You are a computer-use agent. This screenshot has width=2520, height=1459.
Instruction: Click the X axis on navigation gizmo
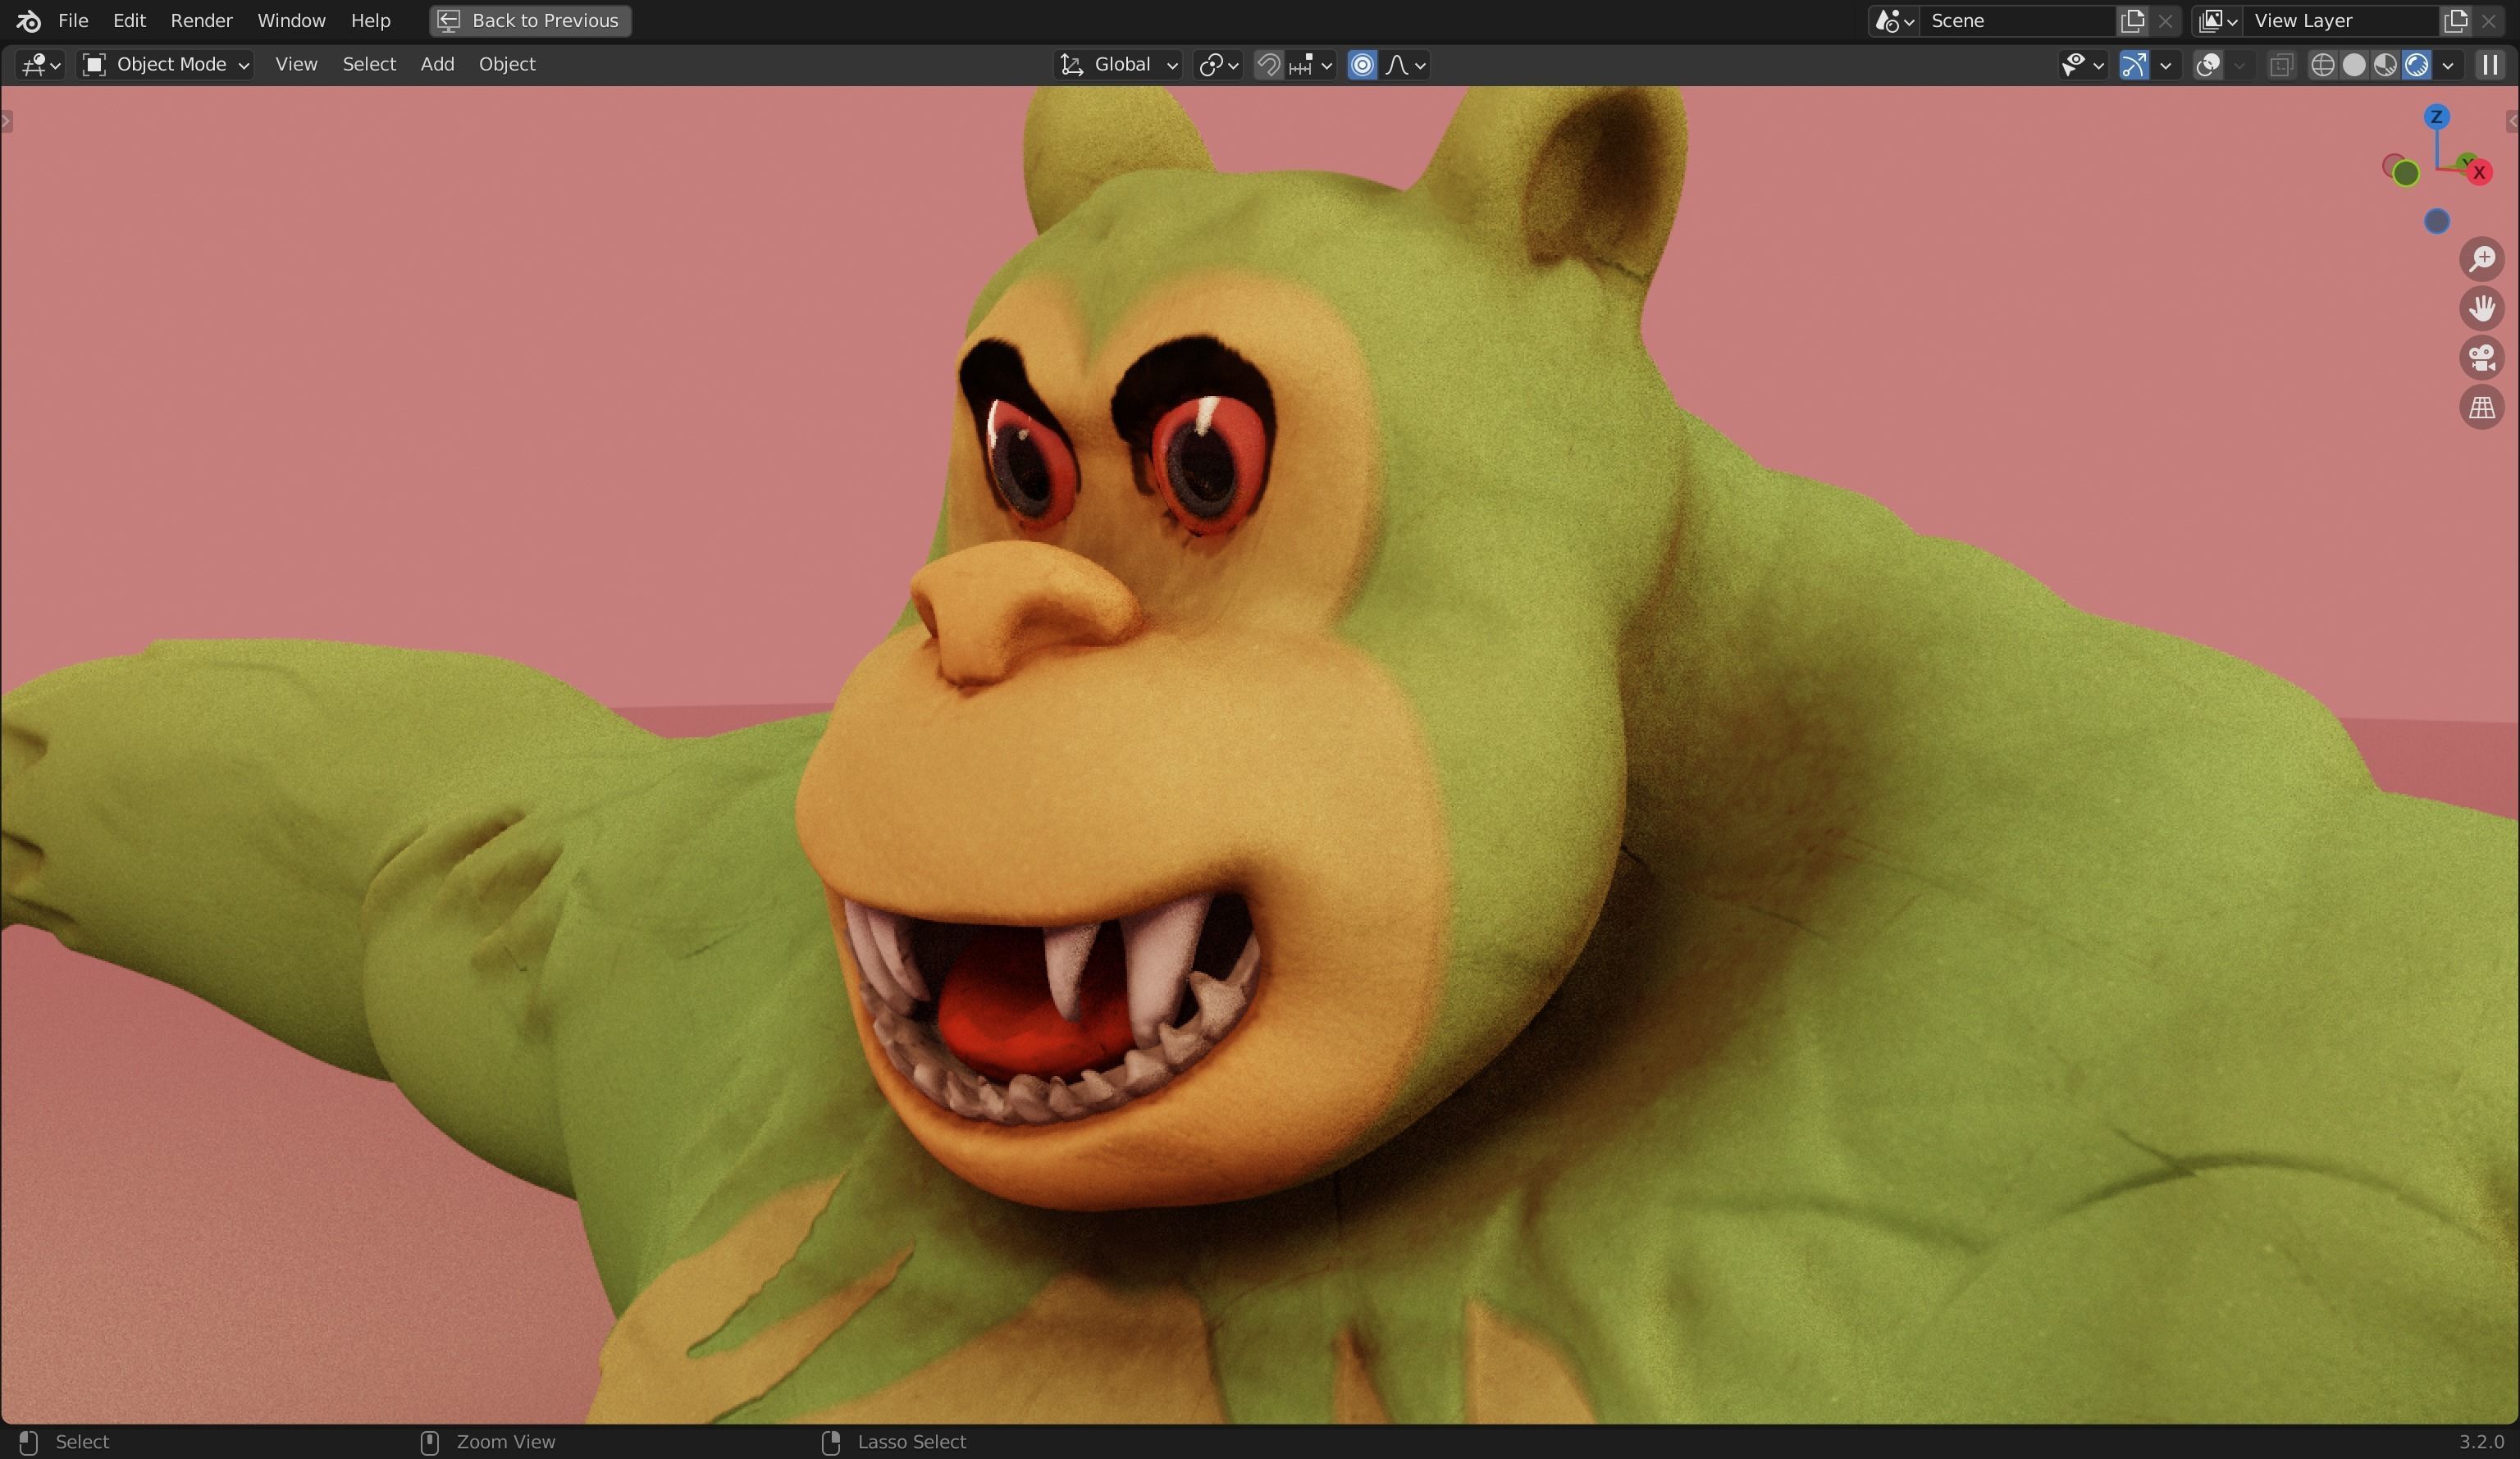click(x=2479, y=173)
